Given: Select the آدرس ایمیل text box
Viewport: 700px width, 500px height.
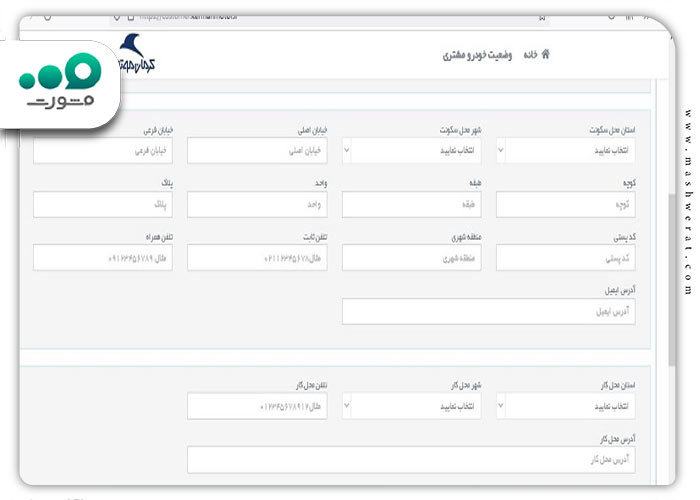Looking at the screenshot, I should click(x=489, y=311).
